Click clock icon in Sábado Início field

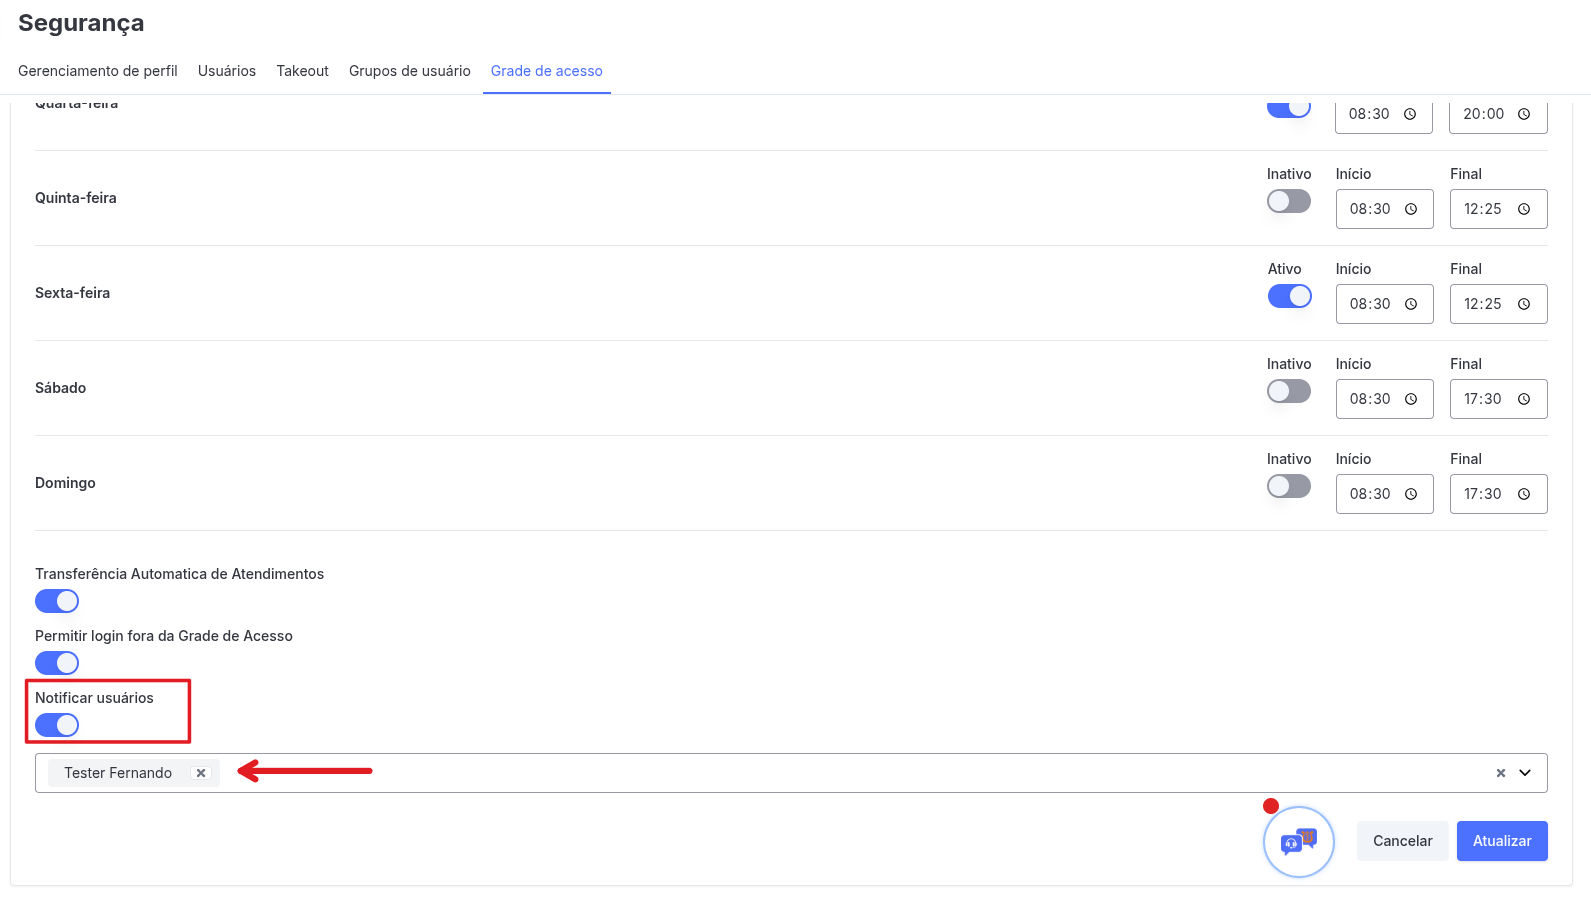tap(1411, 399)
